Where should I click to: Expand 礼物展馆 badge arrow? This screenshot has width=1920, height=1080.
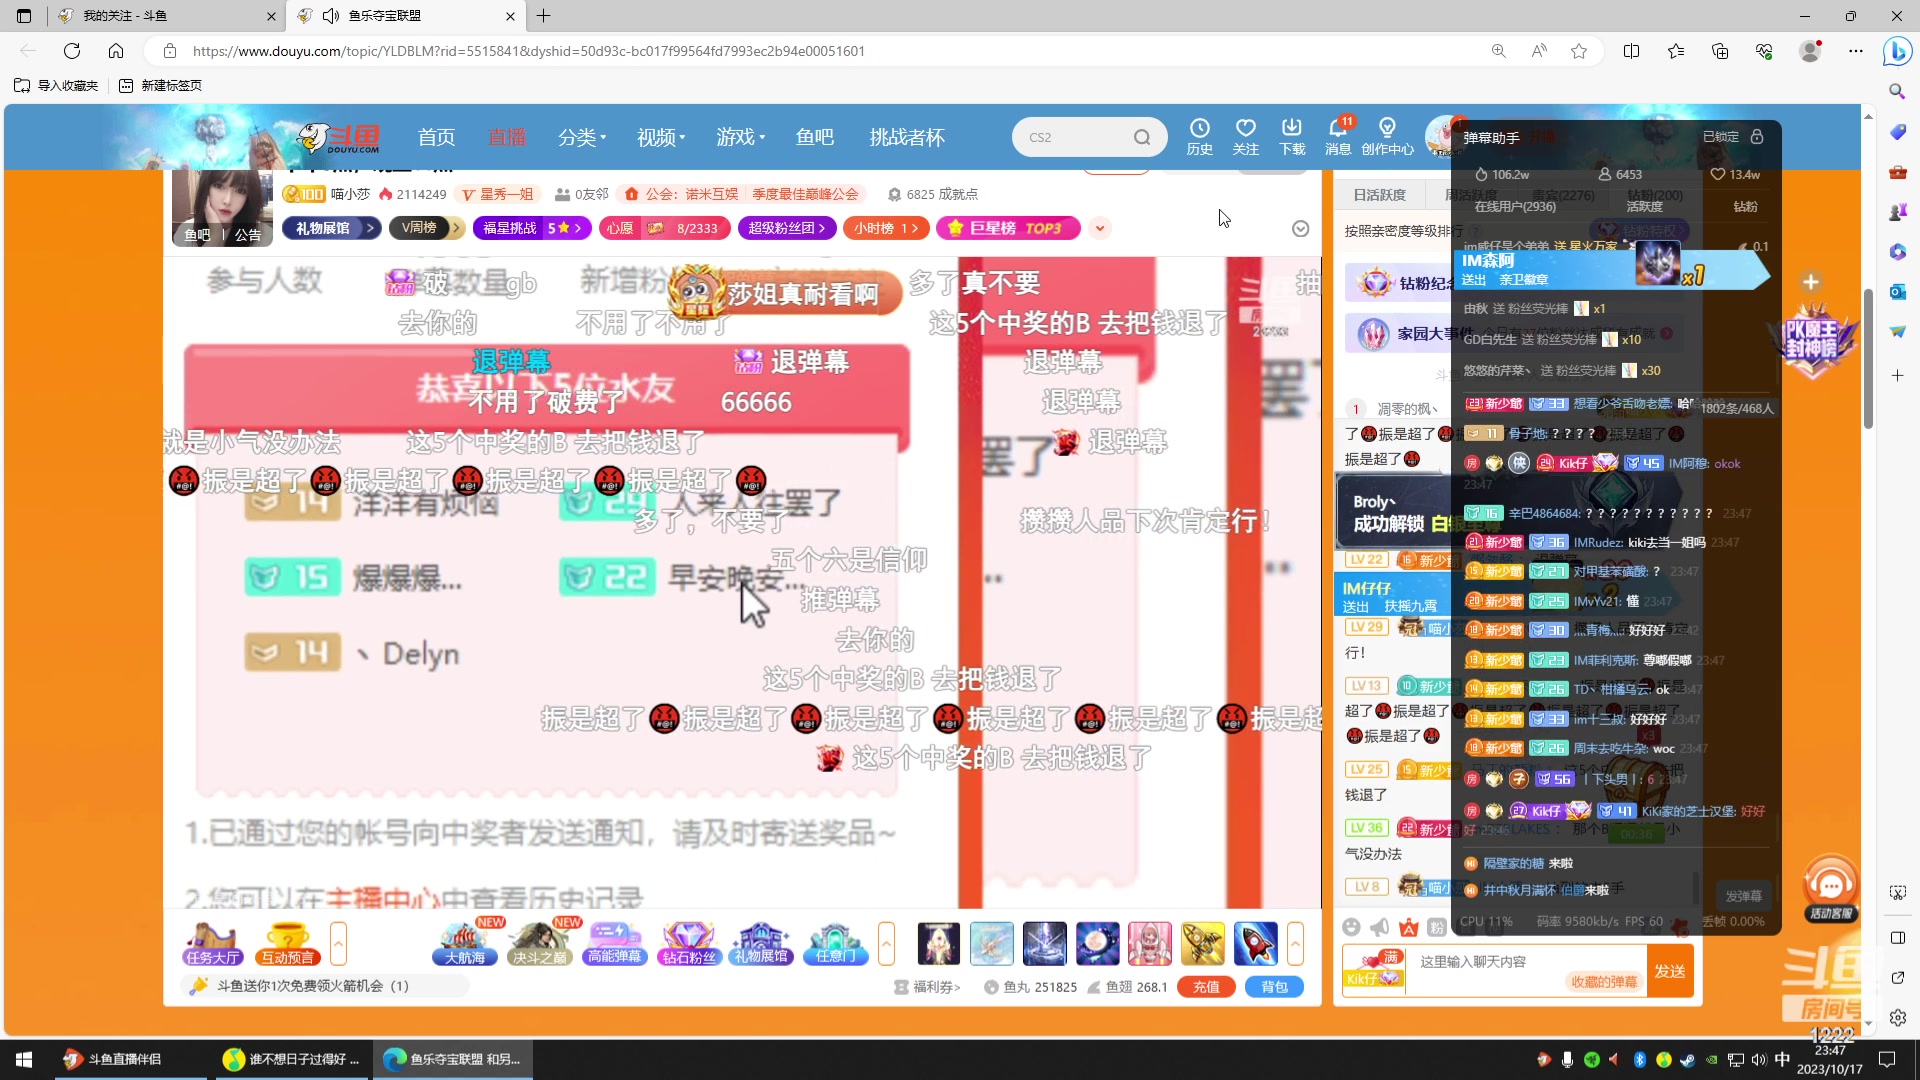370,228
